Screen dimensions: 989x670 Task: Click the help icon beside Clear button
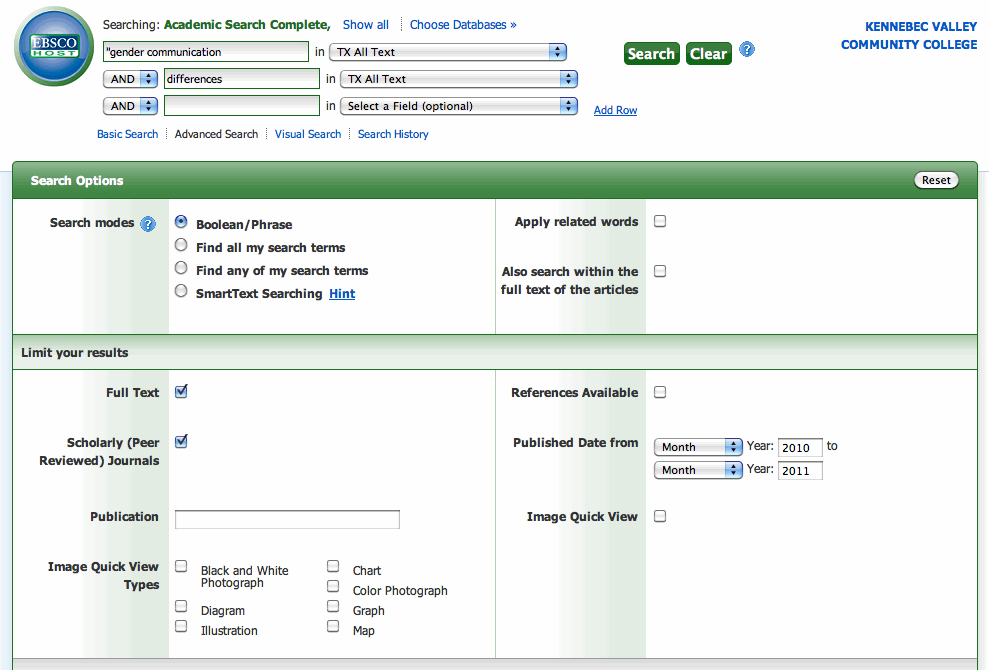click(747, 50)
